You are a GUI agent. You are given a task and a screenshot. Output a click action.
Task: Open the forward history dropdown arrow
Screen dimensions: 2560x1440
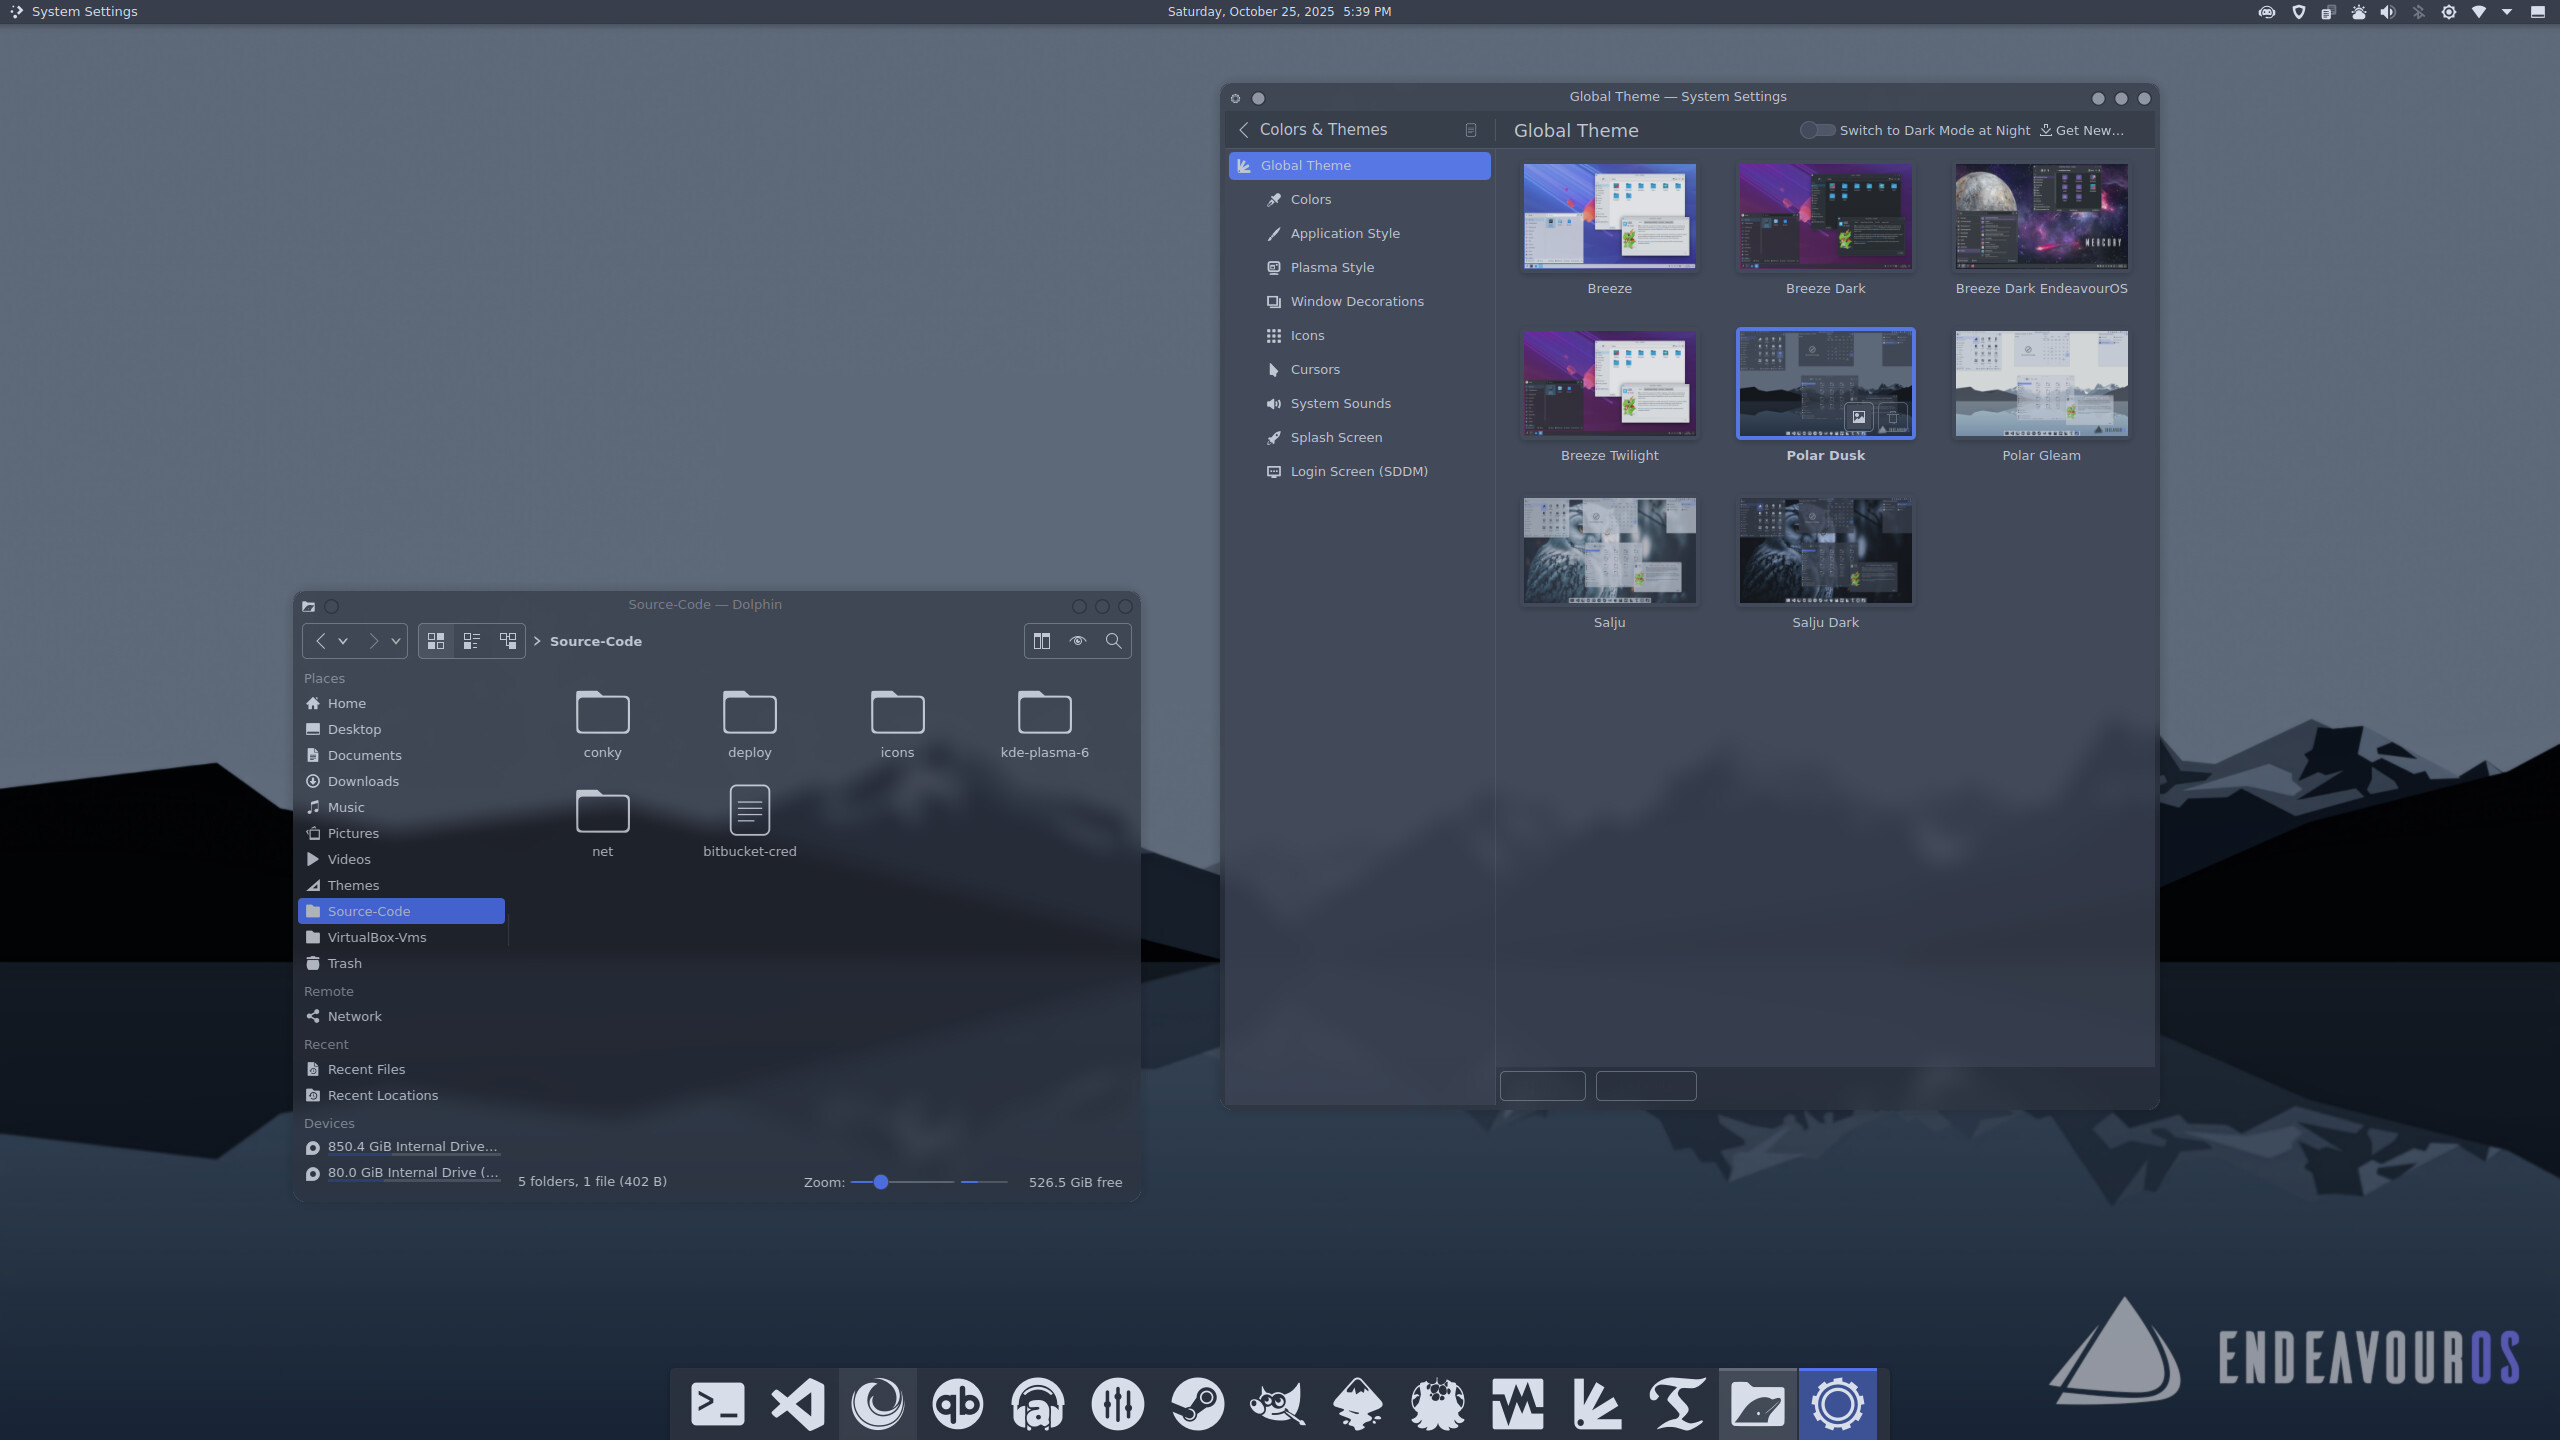click(x=396, y=641)
